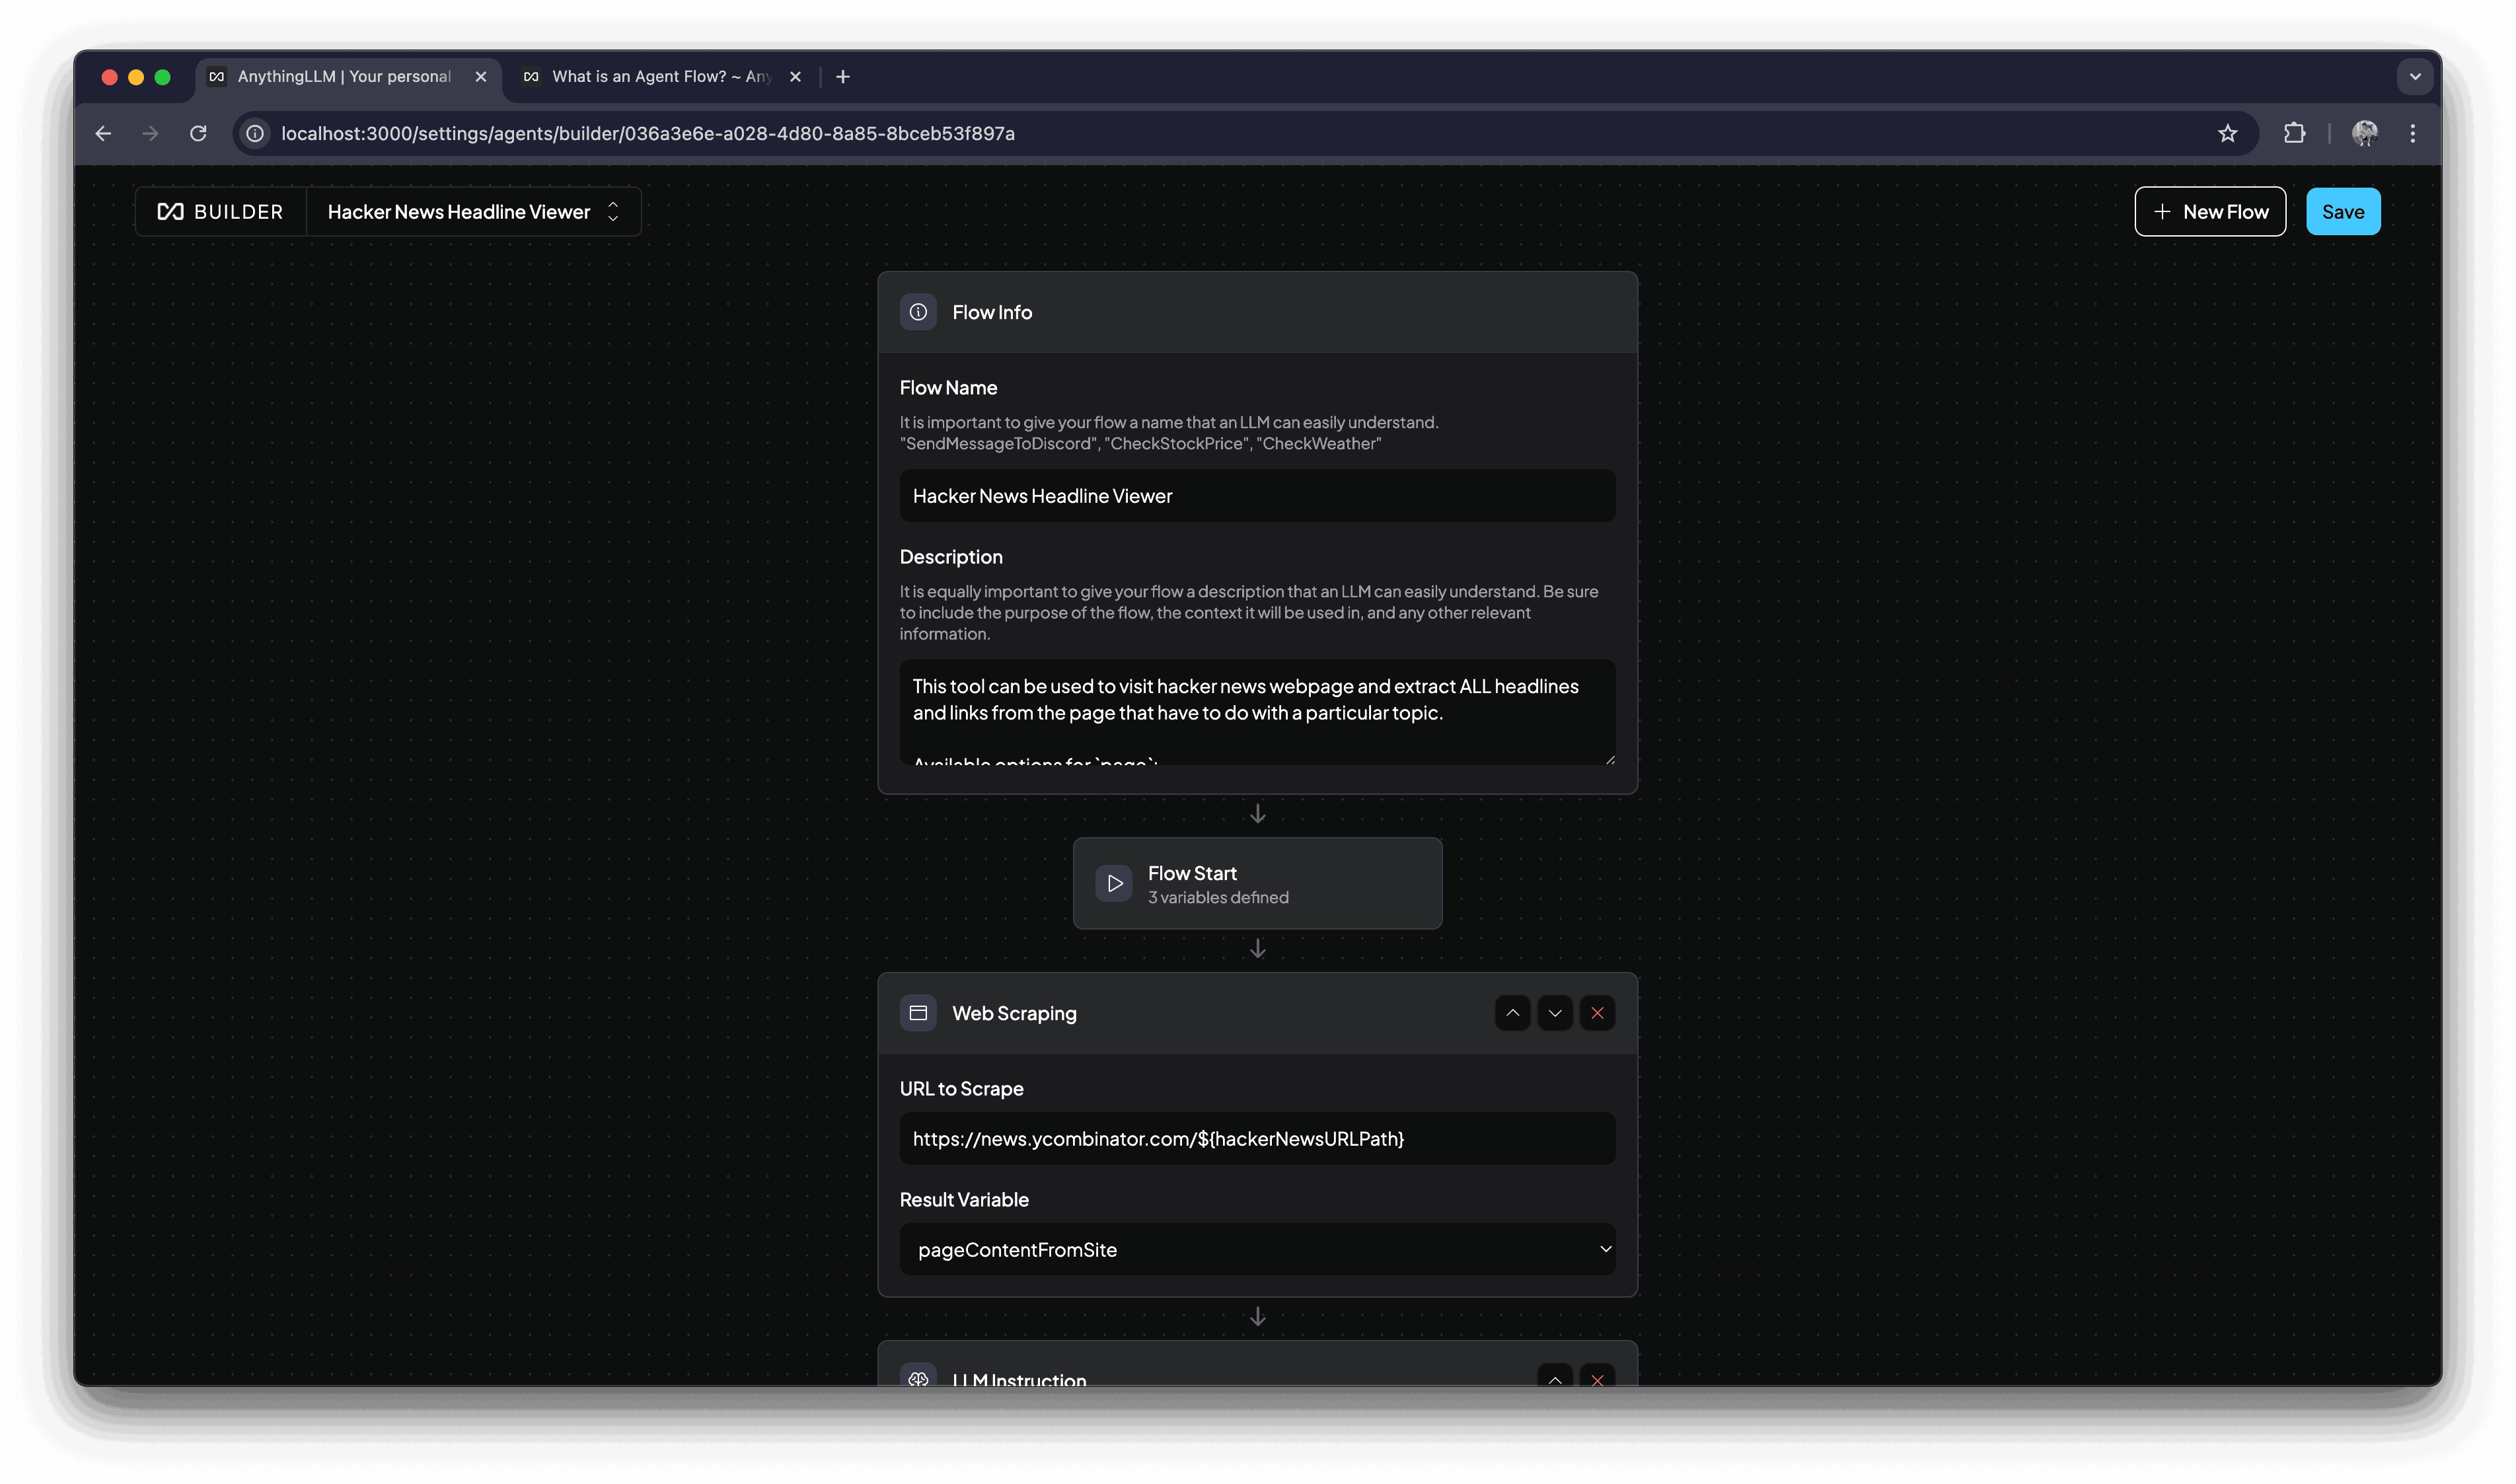Screen dimensions: 2516x1484
Task: Click the Flow Name dropdown arrow
Action: pos(612,210)
